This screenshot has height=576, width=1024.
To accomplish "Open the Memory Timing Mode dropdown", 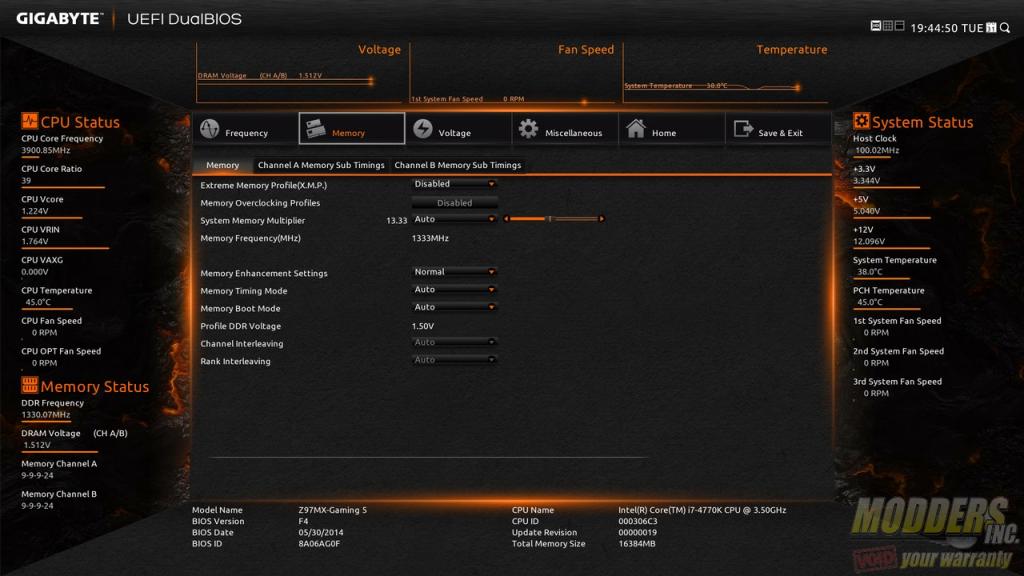I will tap(455, 290).
